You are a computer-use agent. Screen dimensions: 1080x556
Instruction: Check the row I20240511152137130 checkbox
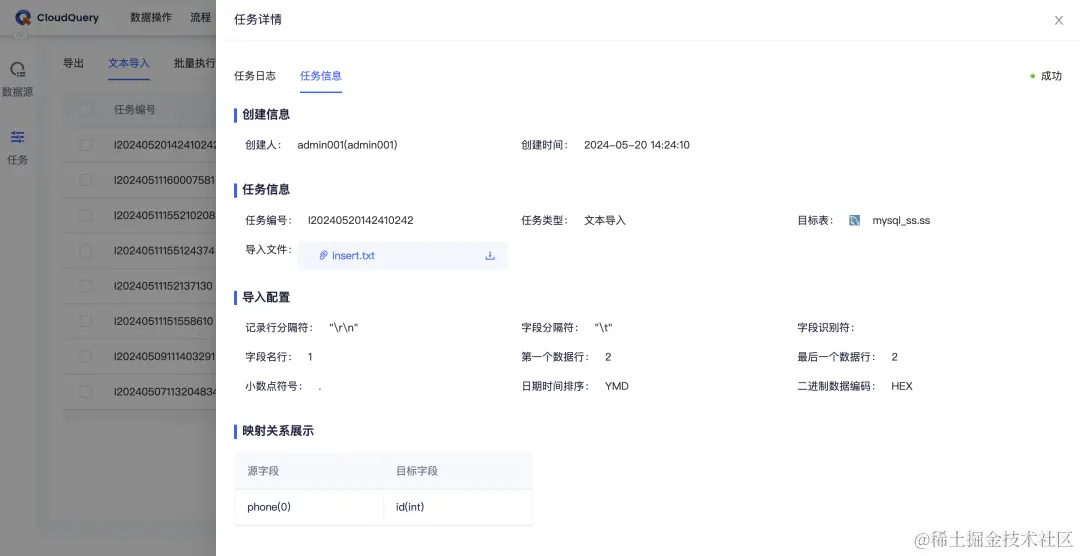[x=85, y=286]
